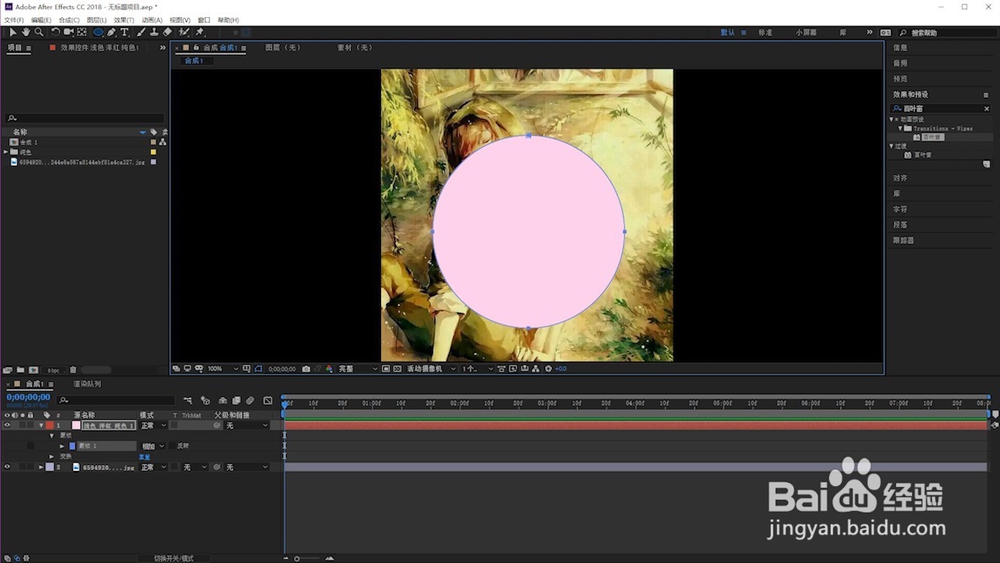The width and height of the screenshot is (1000, 563).
Task: Hide layer 2 jpg with its eye icon
Action: (7, 467)
